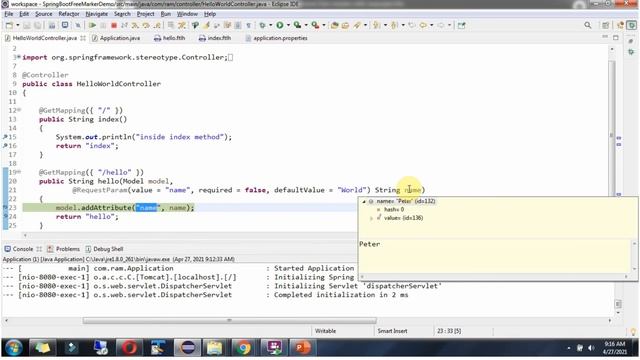Click the Resume debug button
Image resolution: width=640 pixels, height=360 pixels.
pos(93,25)
